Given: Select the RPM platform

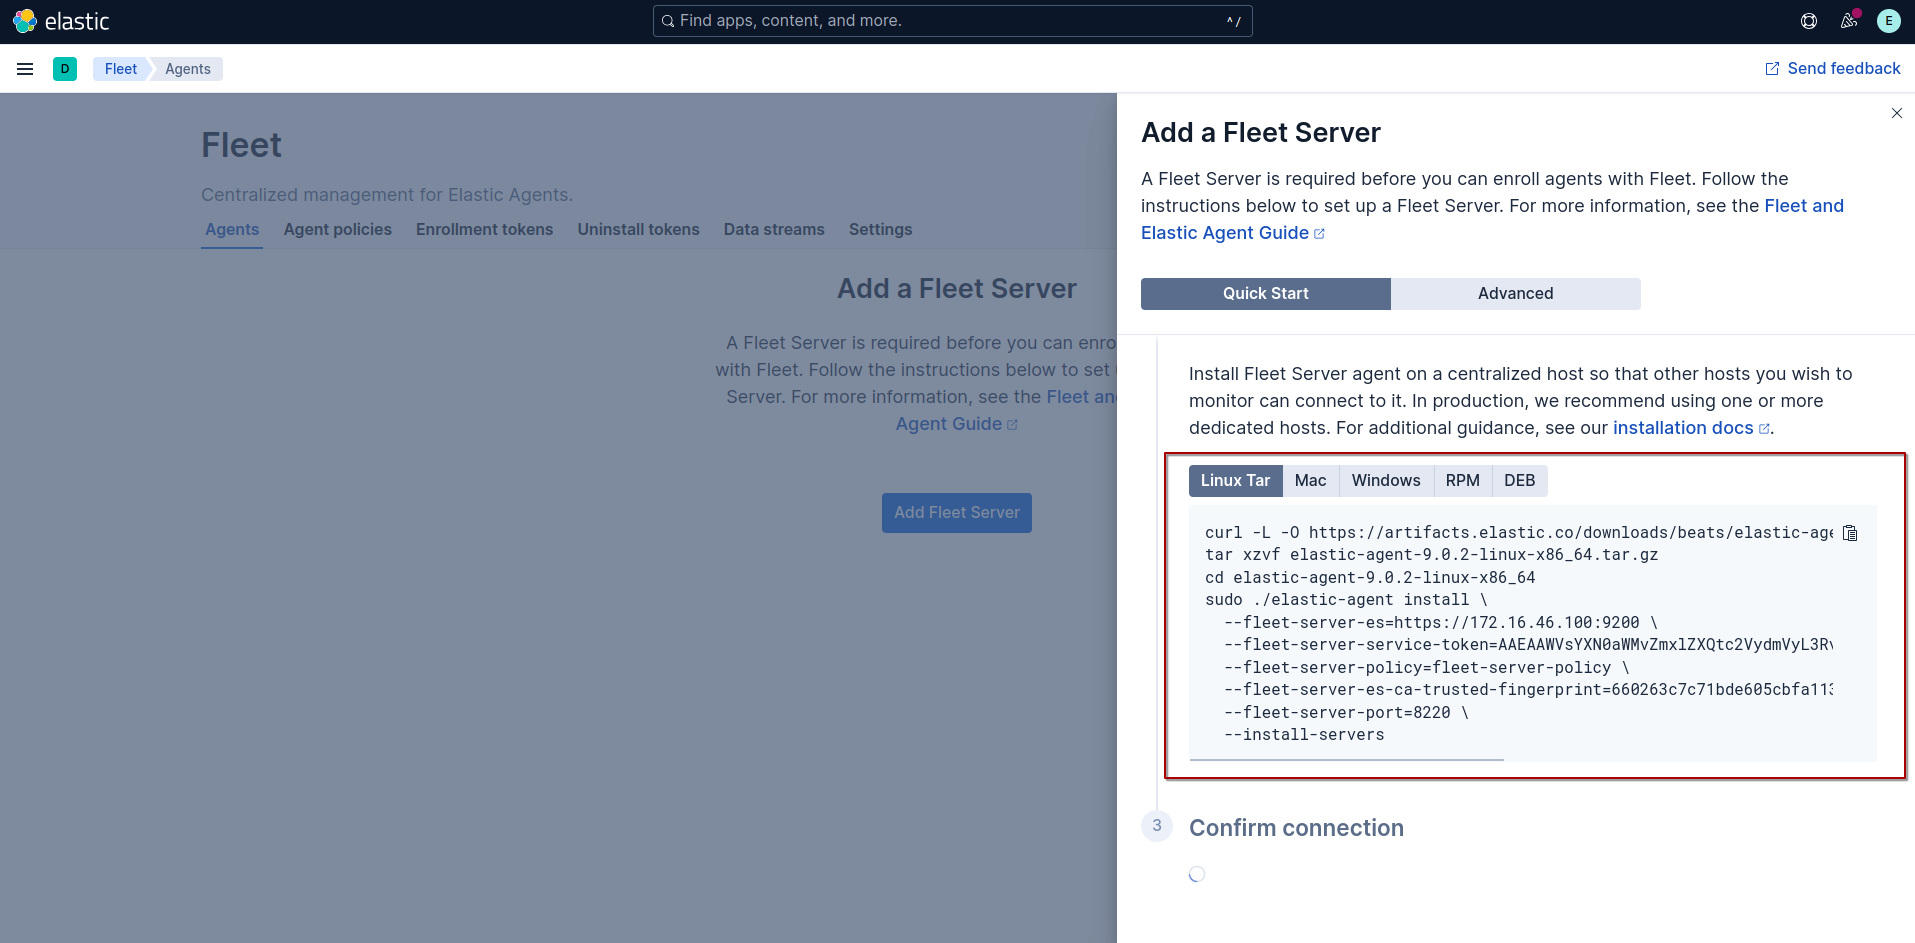Looking at the screenshot, I should pos(1462,481).
